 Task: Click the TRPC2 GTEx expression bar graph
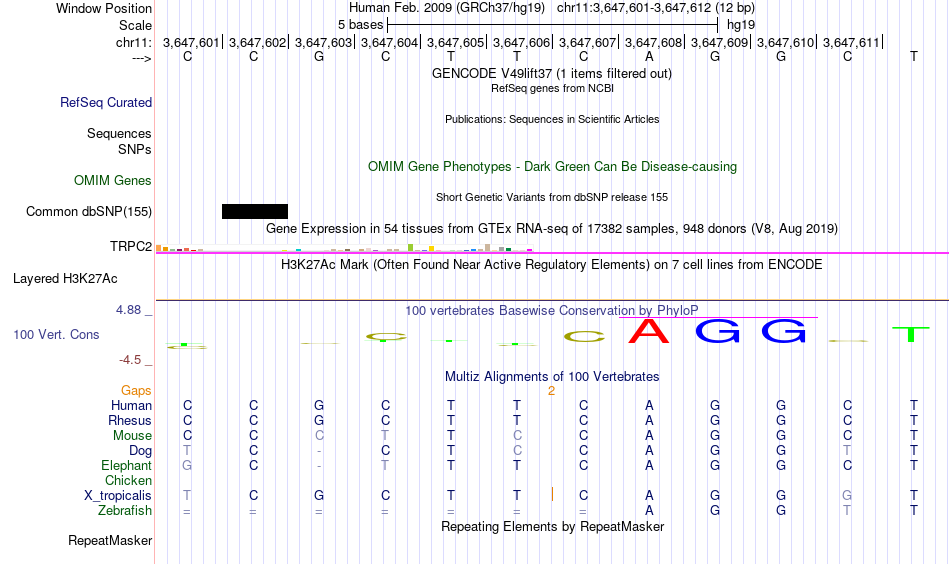[x=344, y=248]
